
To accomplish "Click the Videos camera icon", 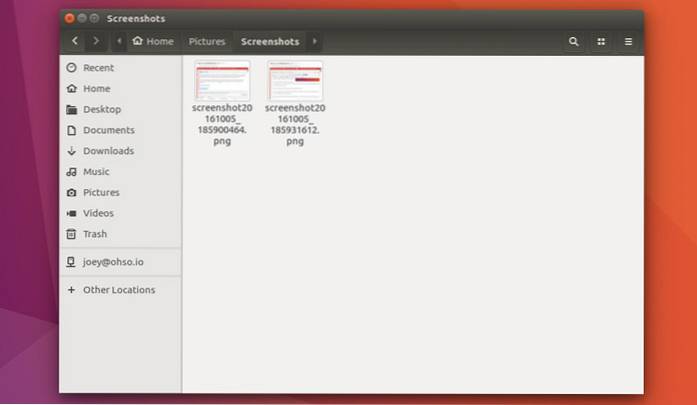I will [71, 213].
